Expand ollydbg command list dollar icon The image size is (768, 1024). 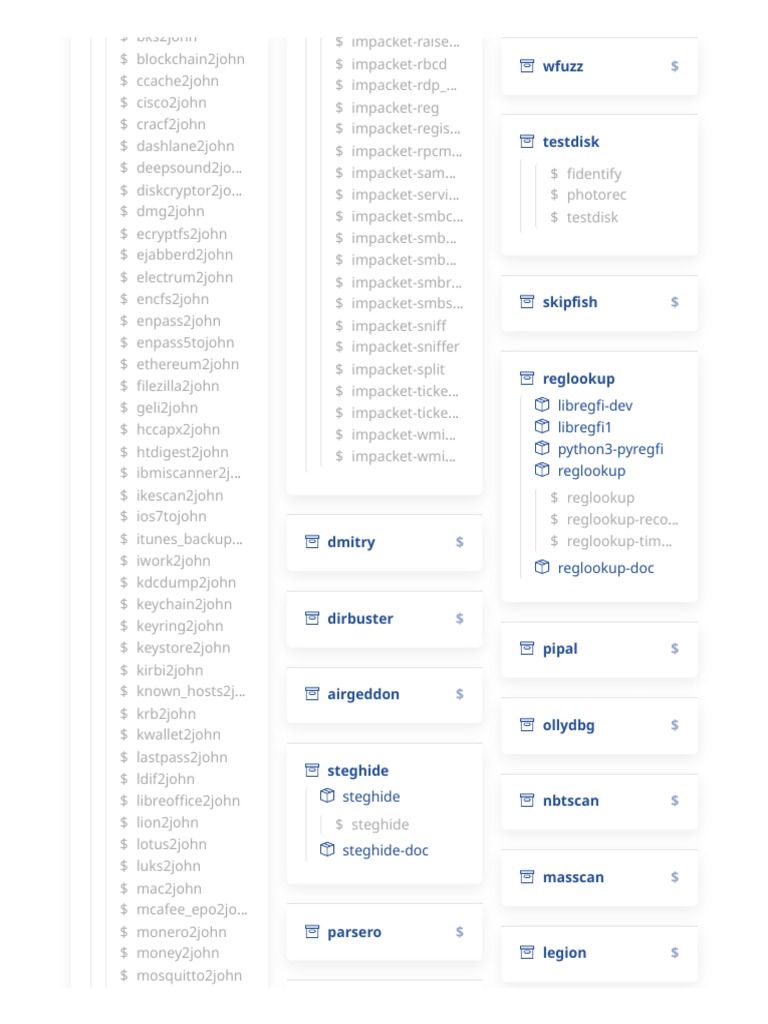(675, 725)
